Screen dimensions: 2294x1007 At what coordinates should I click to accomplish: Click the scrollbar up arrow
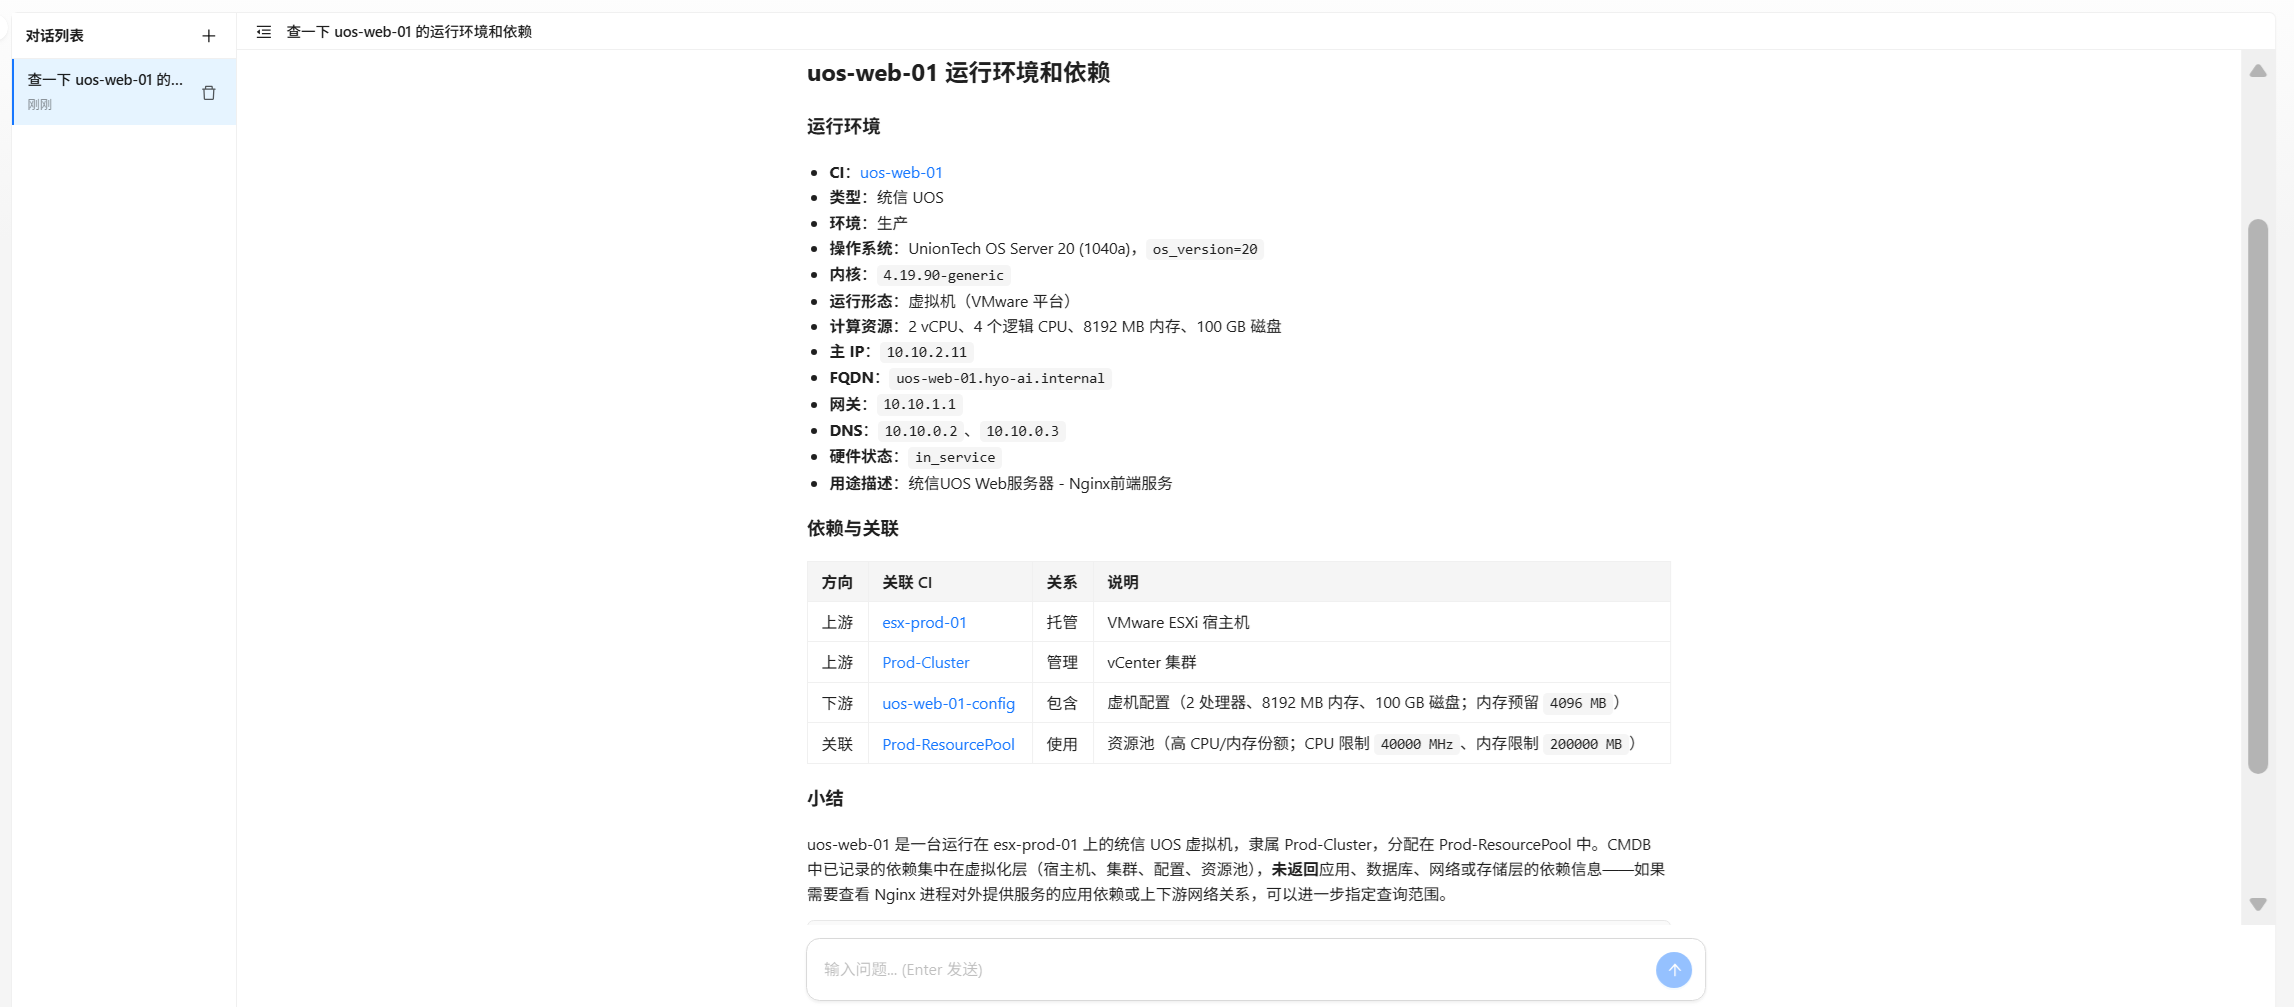pyautogui.click(x=2258, y=71)
